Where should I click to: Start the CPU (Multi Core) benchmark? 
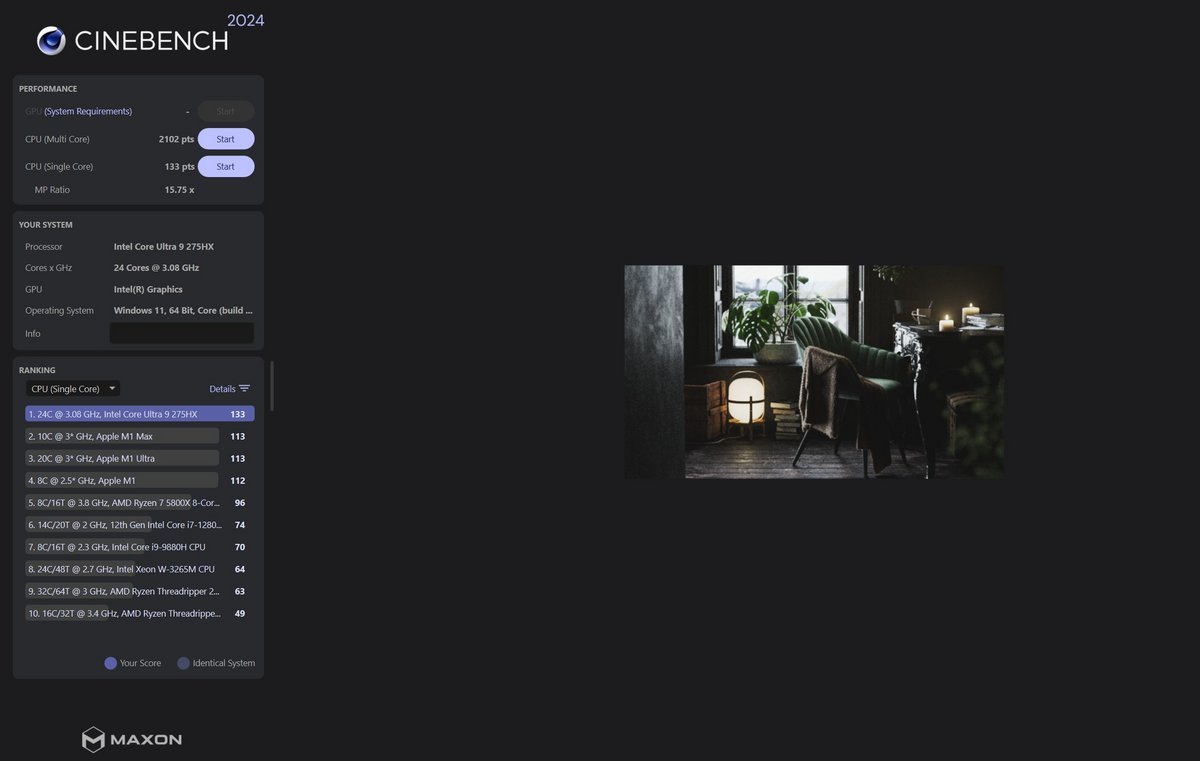pyautogui.click(x=226, y=139)
